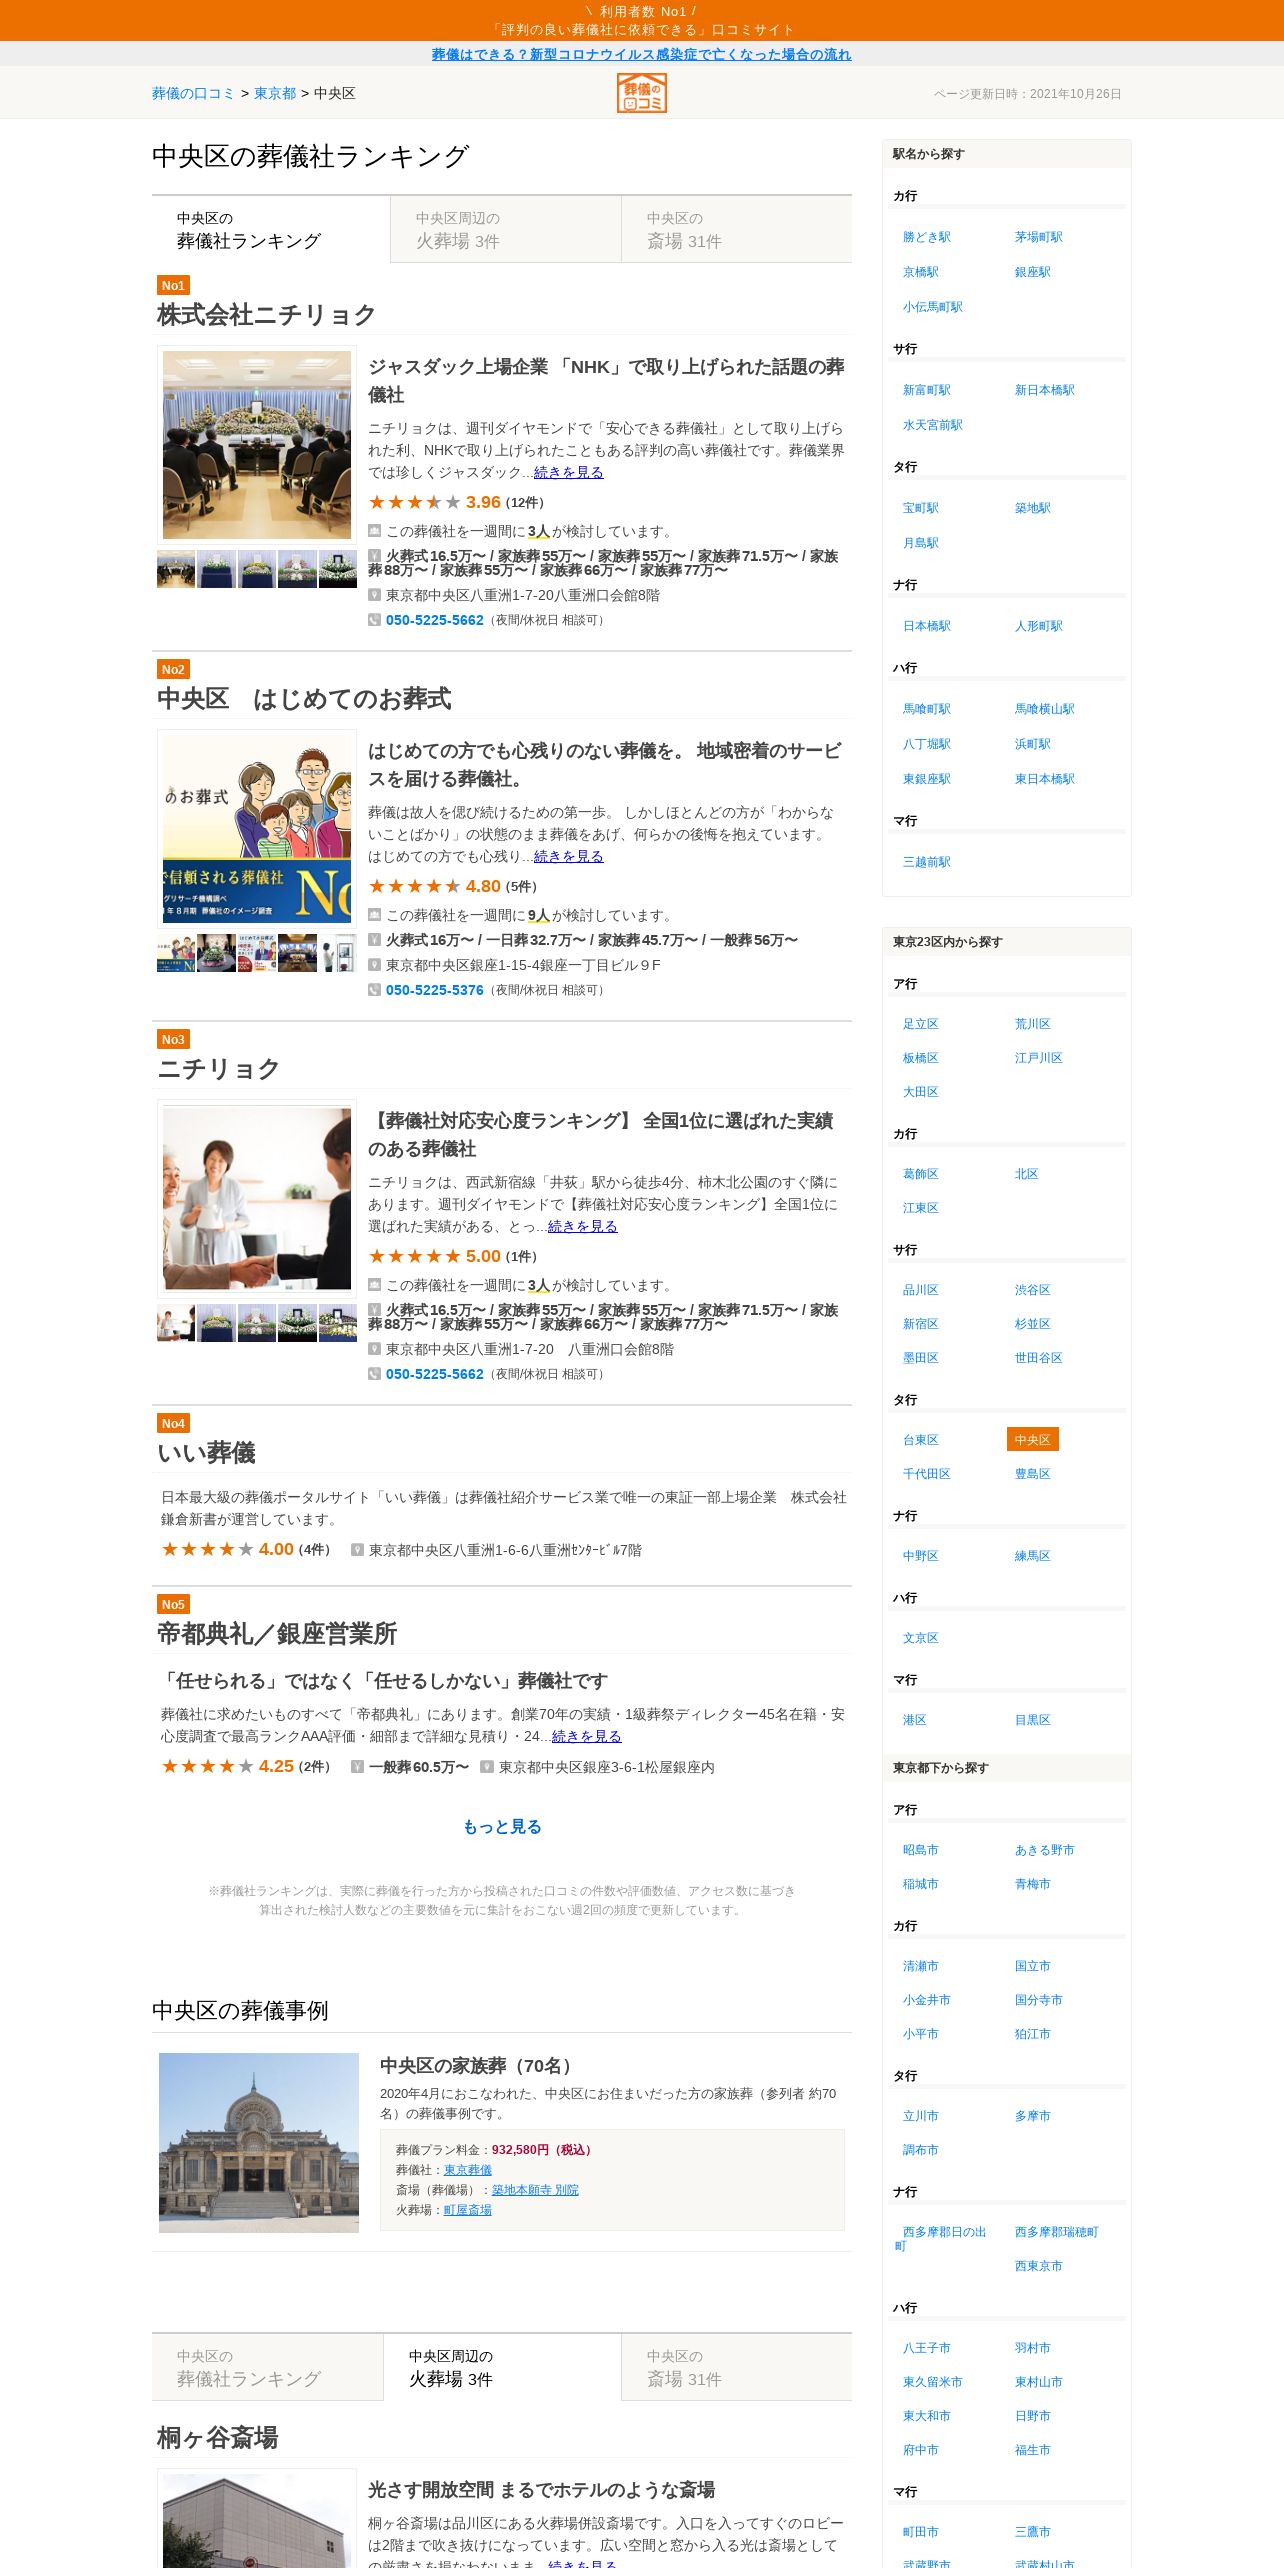Choose 目黒区 ward link
The height and width of the screenshot is (2568, 1284).
(1033, 1720)
